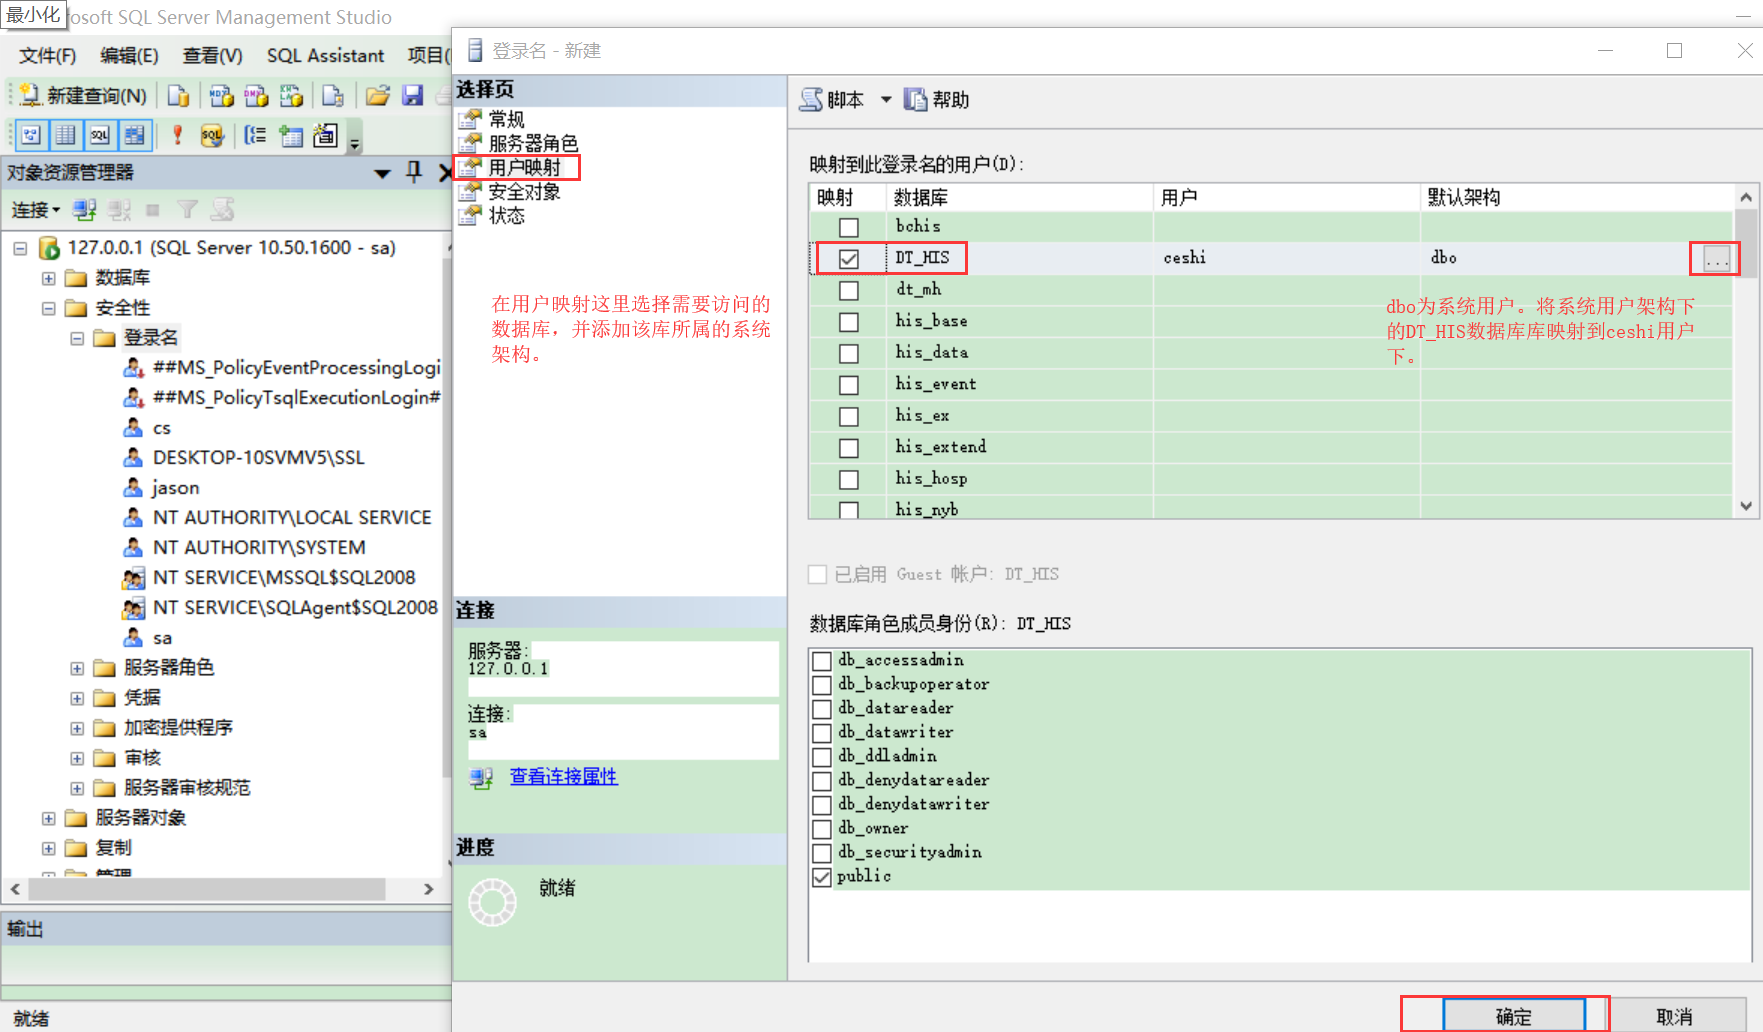
Task: Click the verify SQL syntax icon
Action: (212, 135)
